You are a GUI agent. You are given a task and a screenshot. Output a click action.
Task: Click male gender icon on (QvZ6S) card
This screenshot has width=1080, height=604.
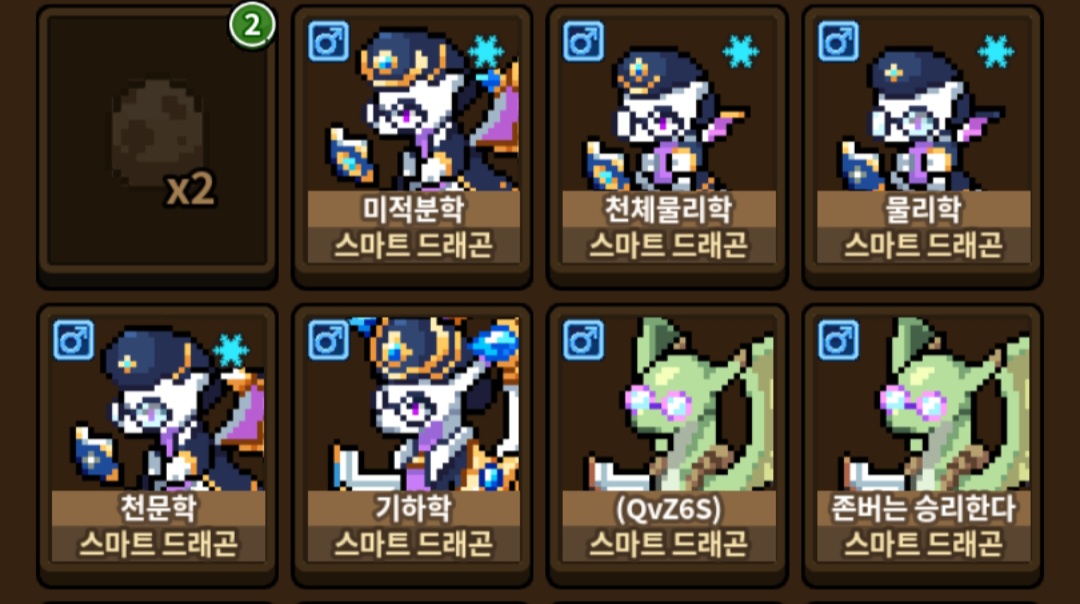(x=583, y=340)
